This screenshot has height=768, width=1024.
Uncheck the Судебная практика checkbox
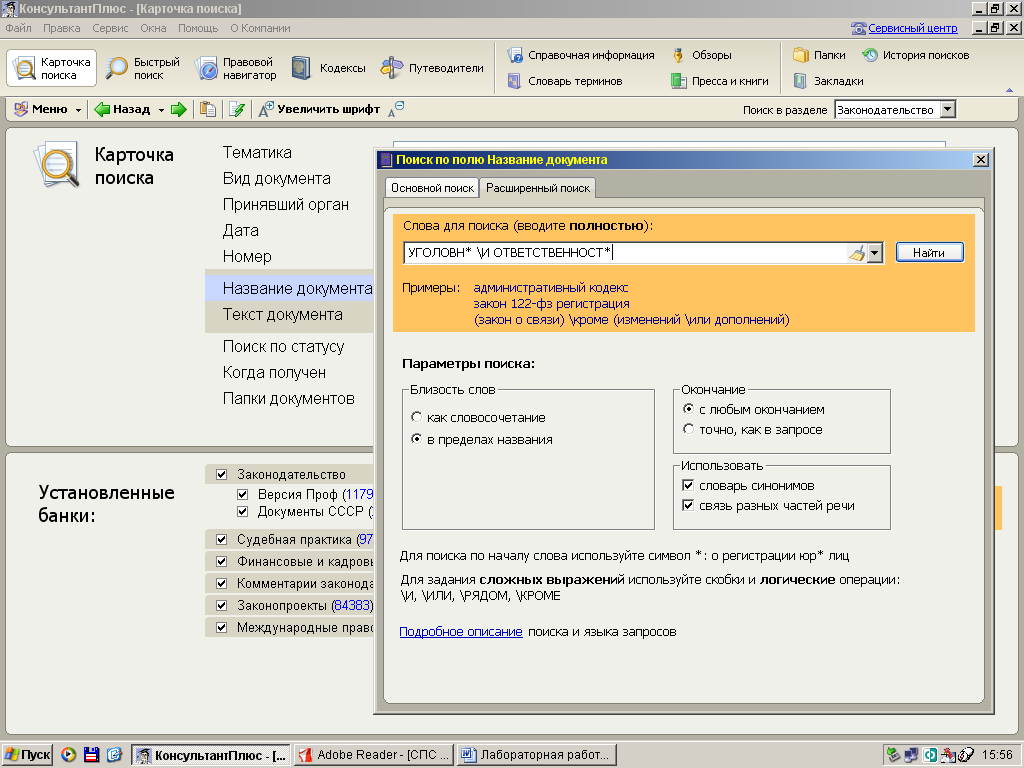pyautogui.click(x=221, y=539)
